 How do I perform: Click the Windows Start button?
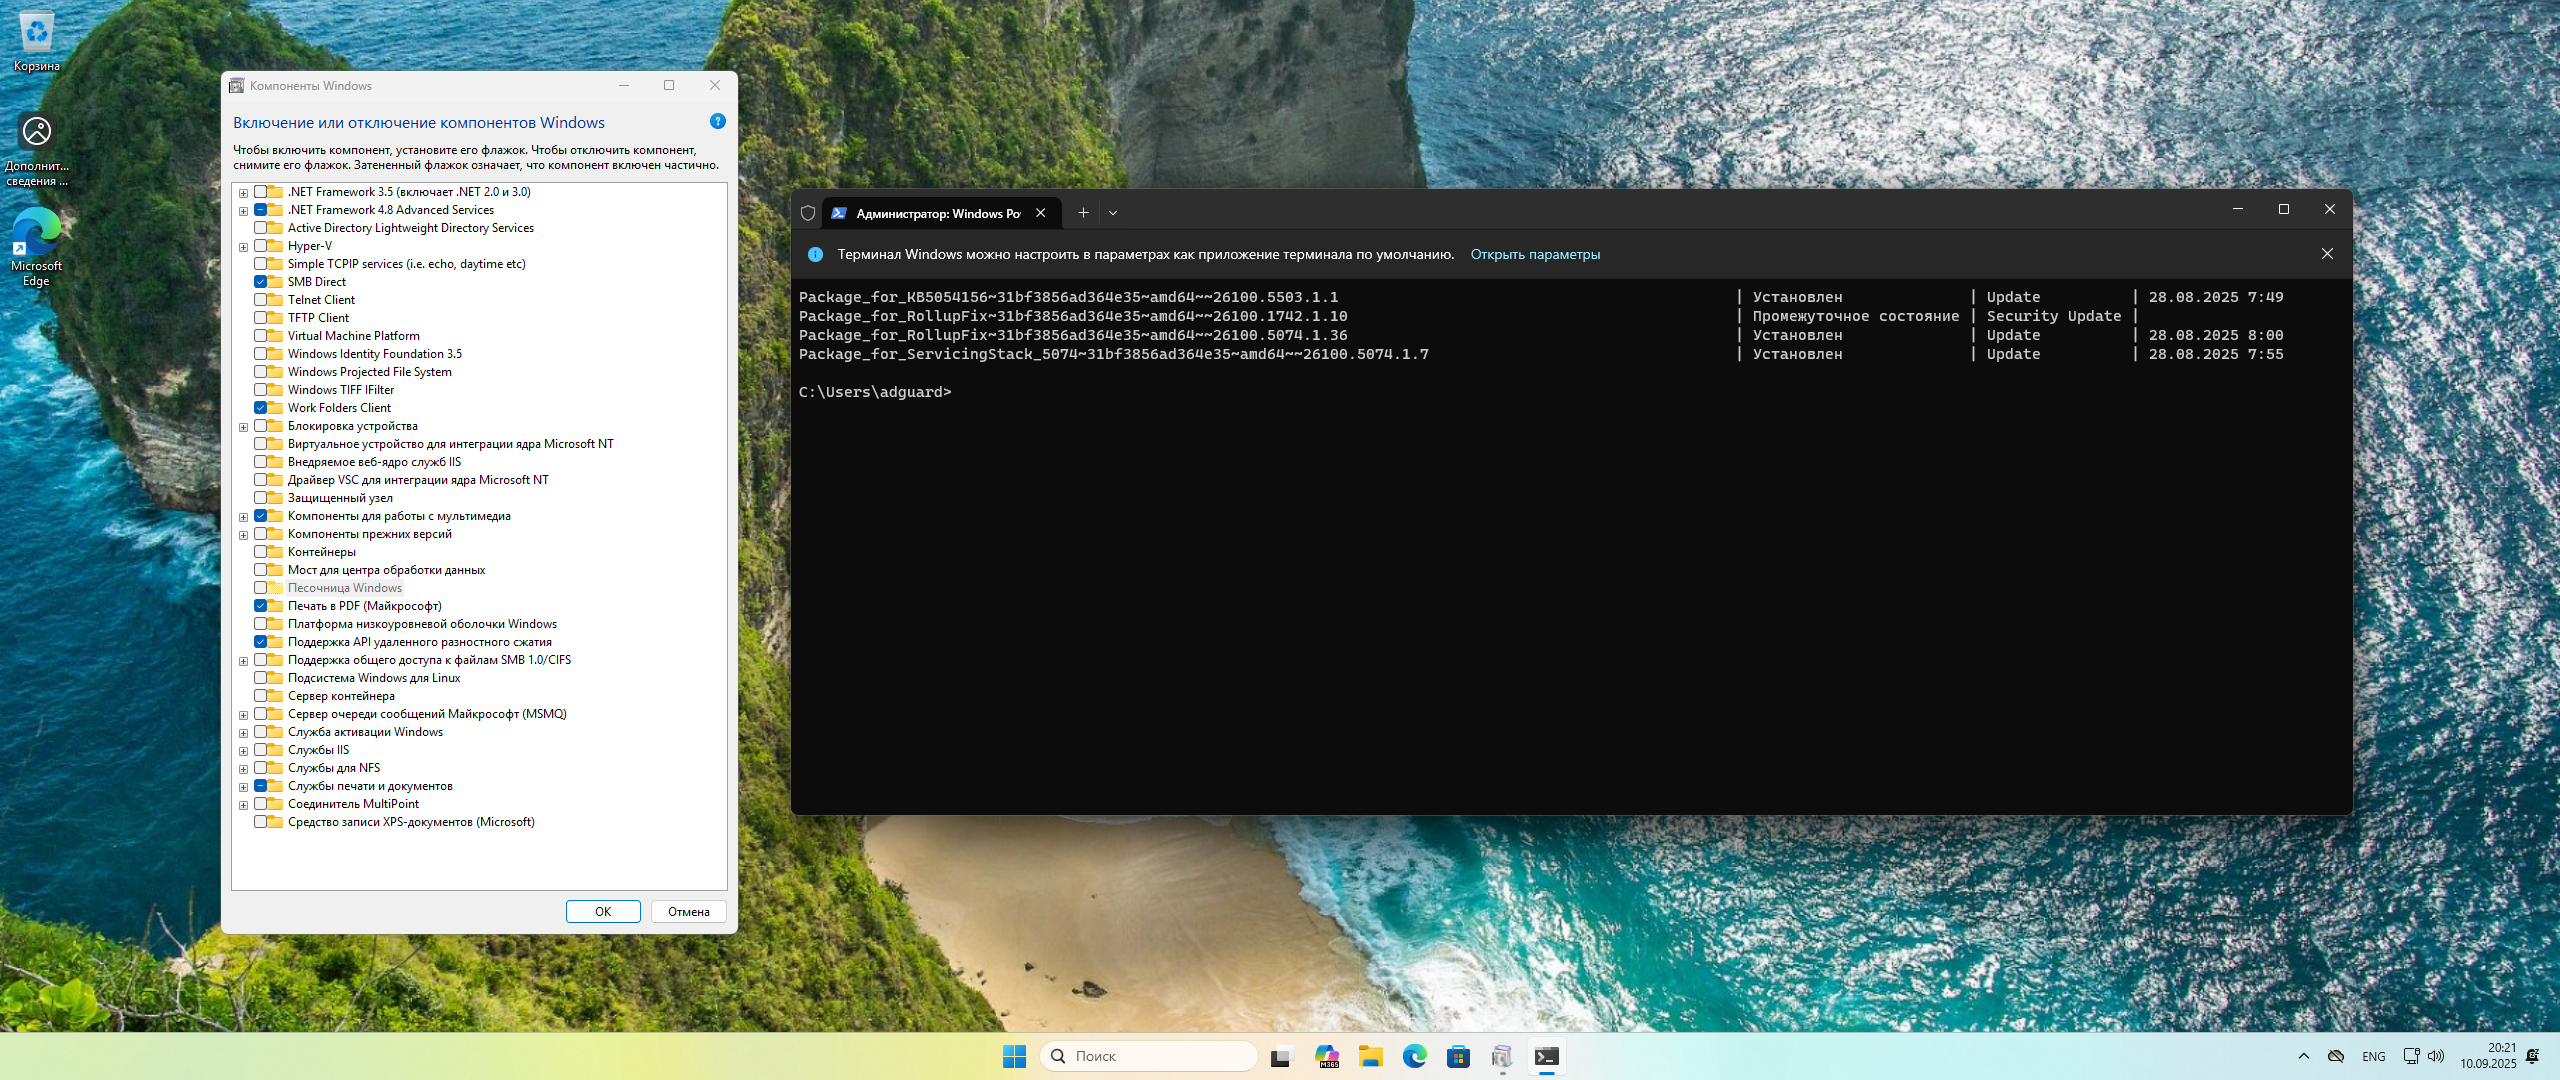[x=1014, y=1056]
